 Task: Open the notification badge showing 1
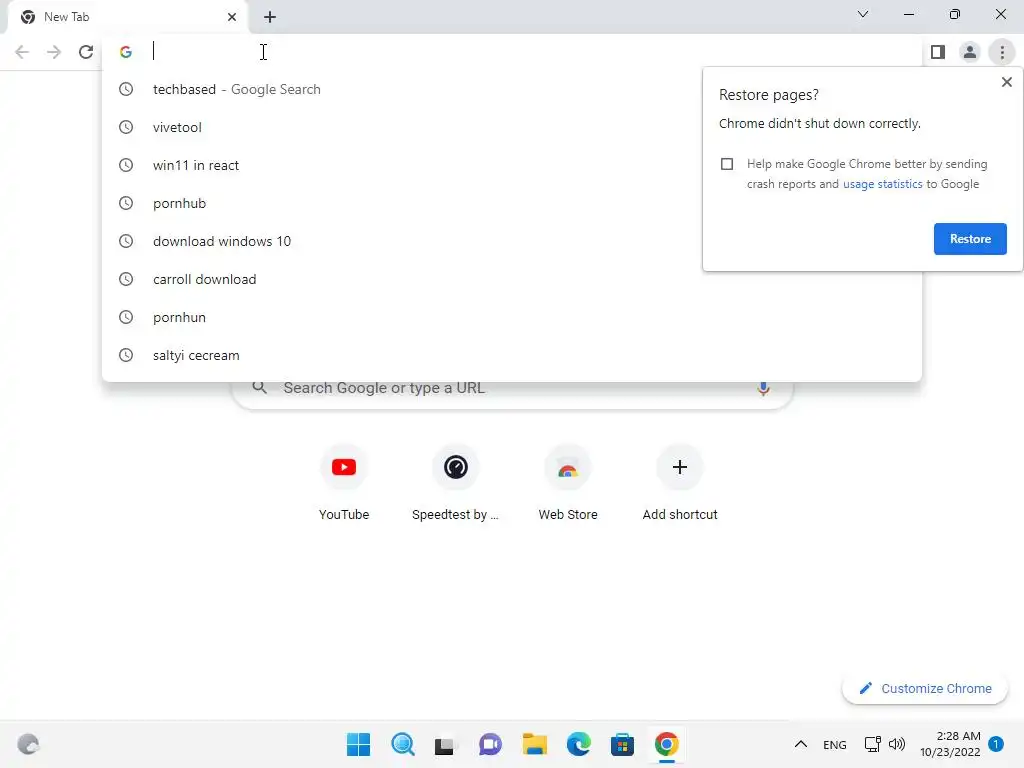tap(995, 744)
